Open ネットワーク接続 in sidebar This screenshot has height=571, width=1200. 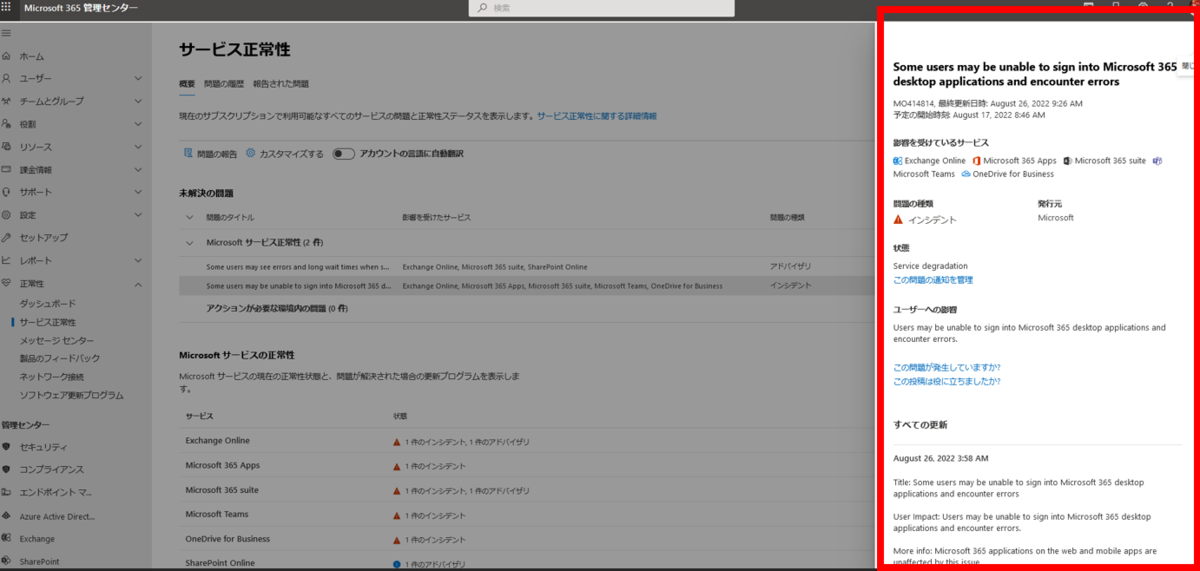coord(52,376)
